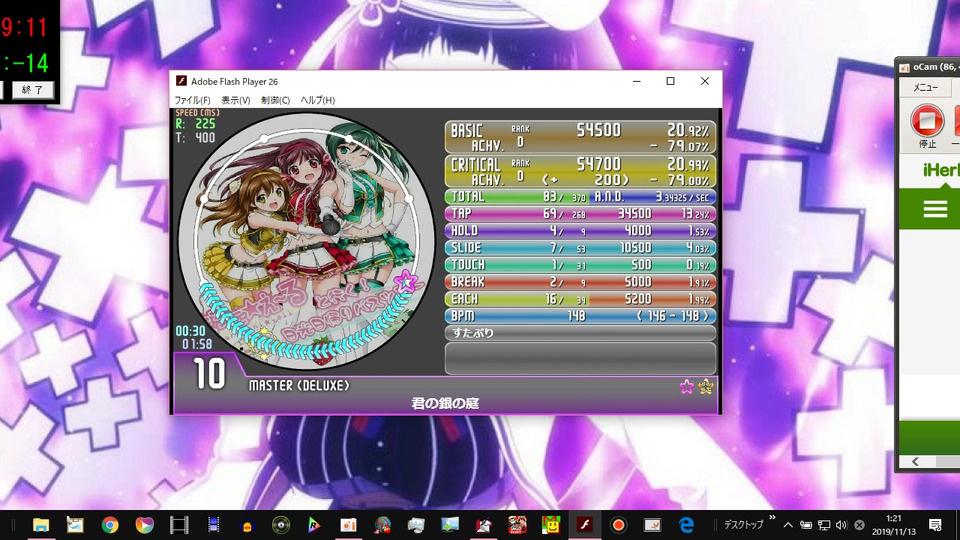Click the pink star icon beside MASTER row

pyautogui.click(x=687, y=386)
